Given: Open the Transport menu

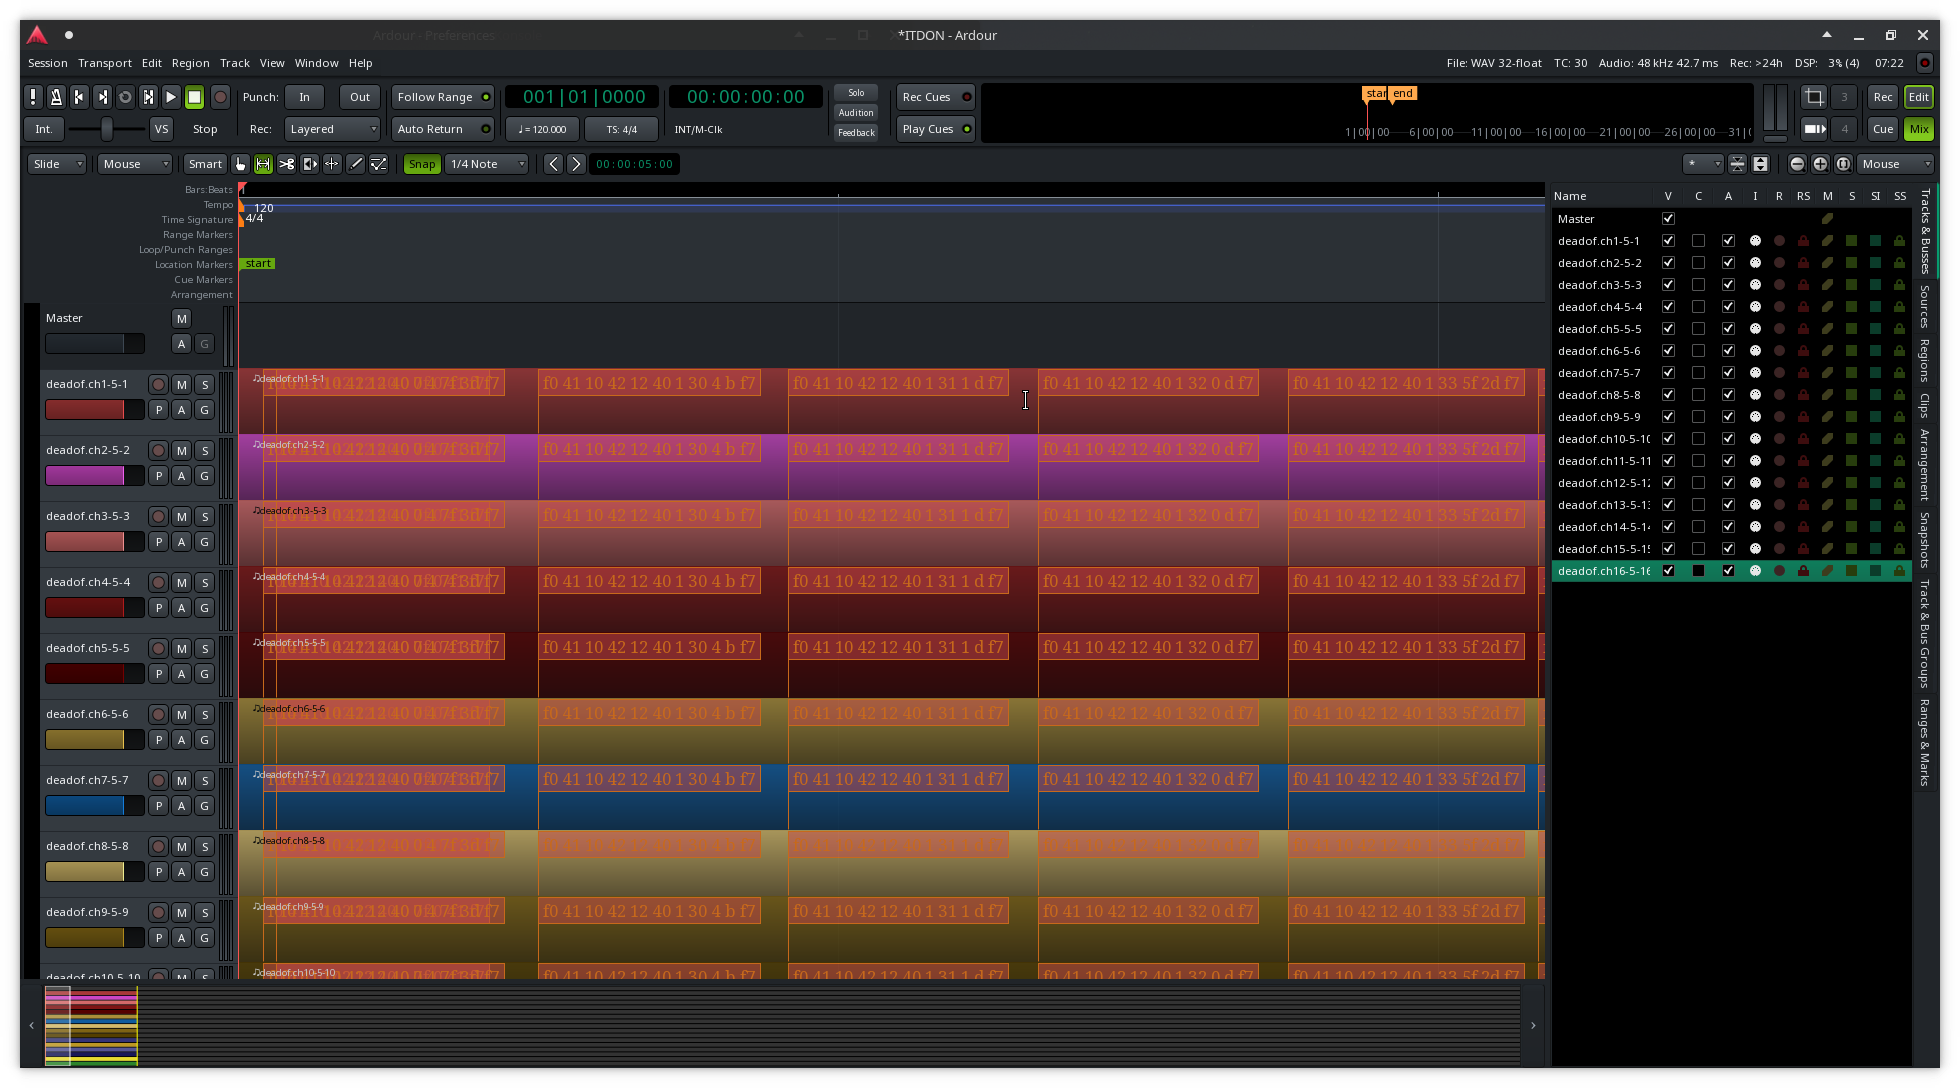Looking at the screenshot, I should pyautogui.click(x=105, y=63).
